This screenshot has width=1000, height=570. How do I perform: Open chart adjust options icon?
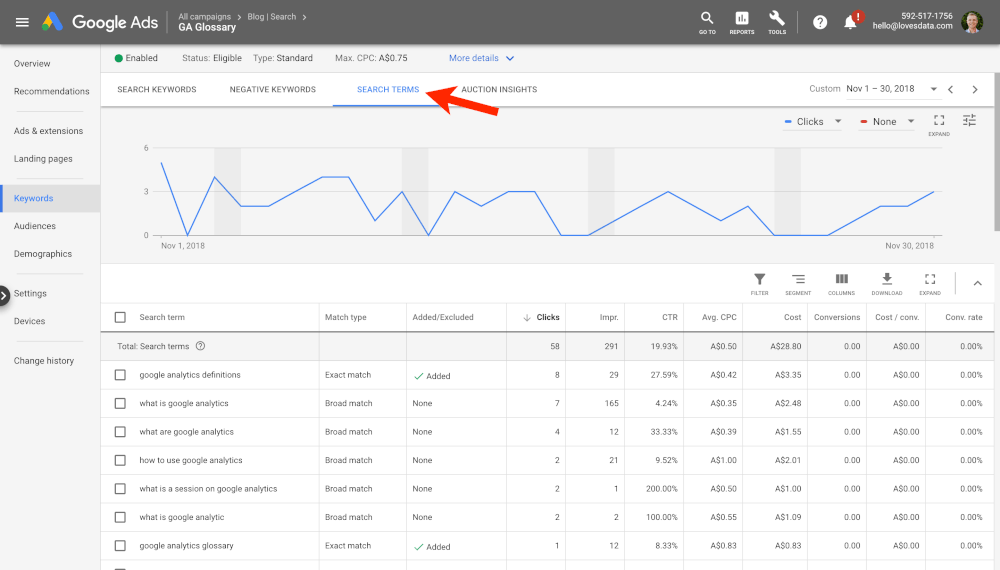(x=969, y=121)
